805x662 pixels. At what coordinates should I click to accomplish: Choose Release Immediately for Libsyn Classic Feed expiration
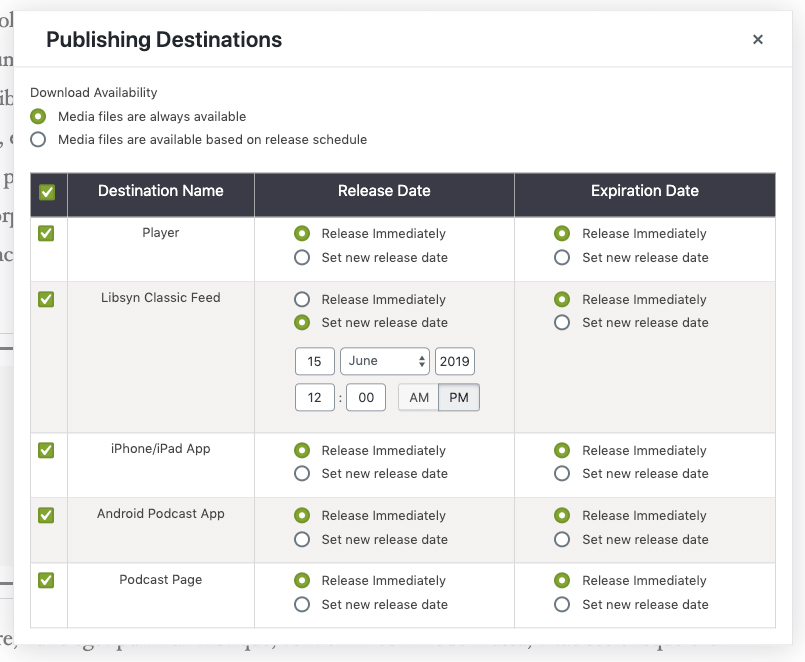[562, 299]
